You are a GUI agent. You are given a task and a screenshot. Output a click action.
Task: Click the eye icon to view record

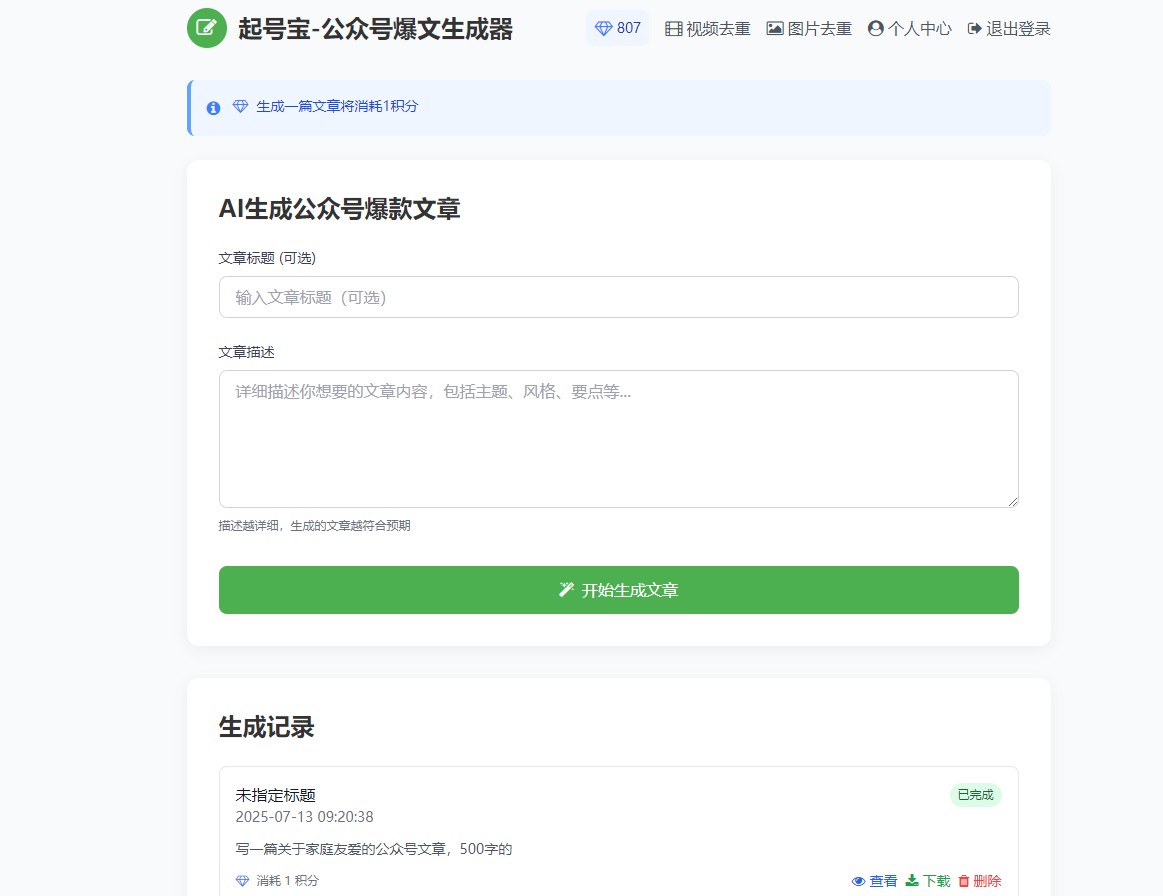pos(858,881)
